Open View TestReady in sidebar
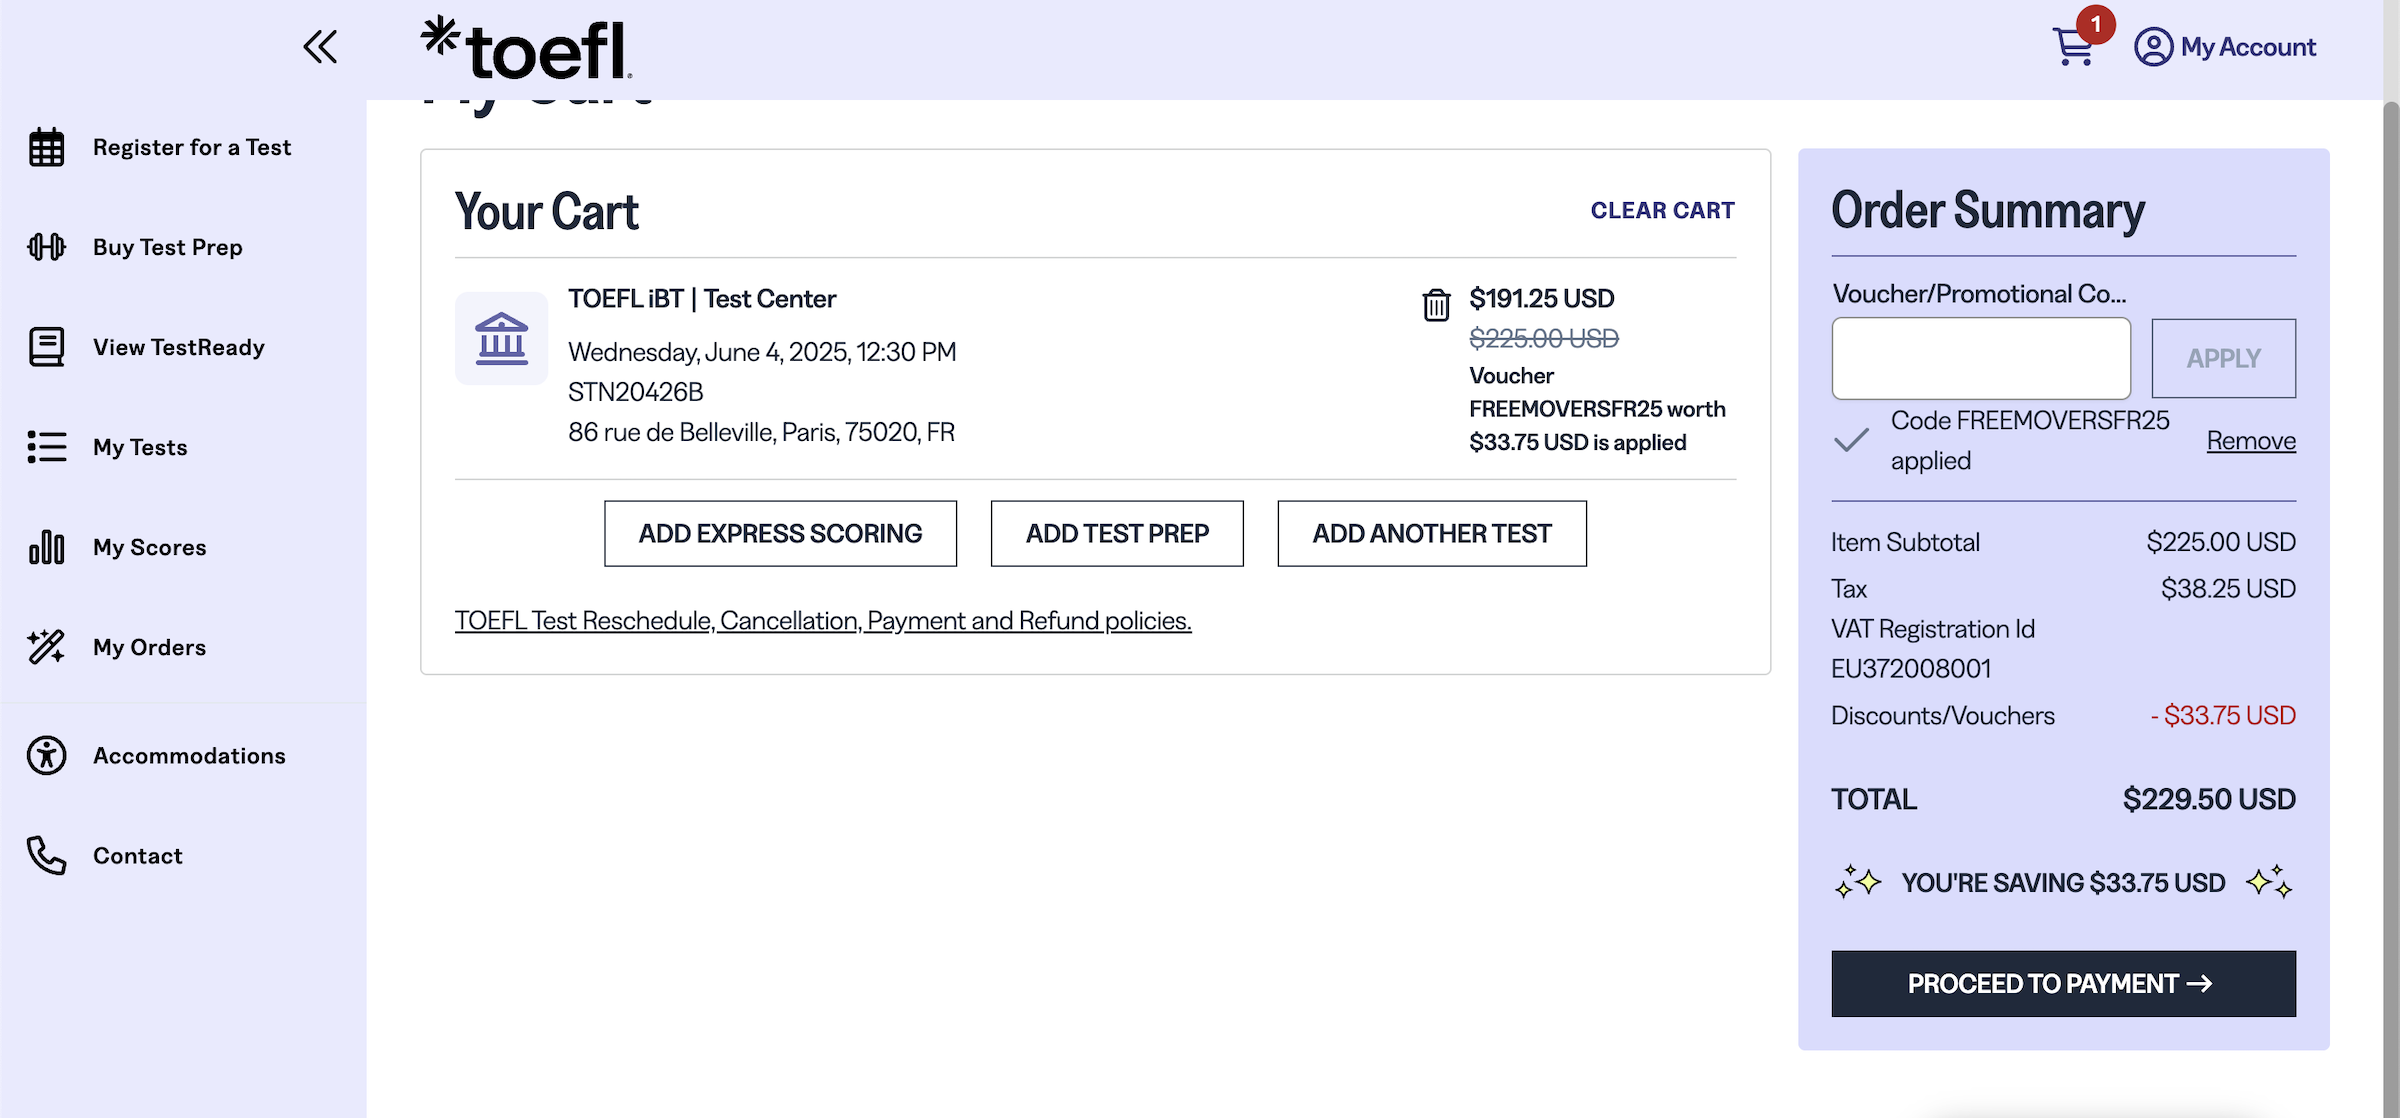 178,347
